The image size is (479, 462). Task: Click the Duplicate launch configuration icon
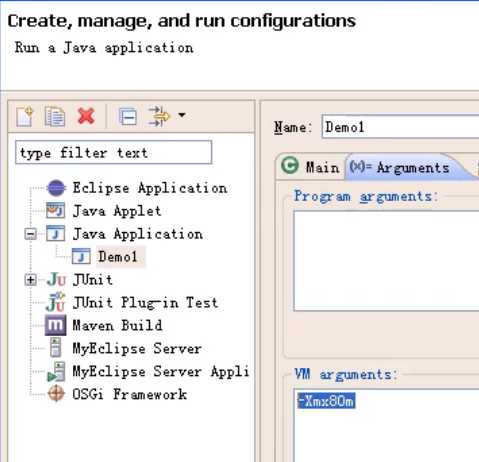(55, 116)
